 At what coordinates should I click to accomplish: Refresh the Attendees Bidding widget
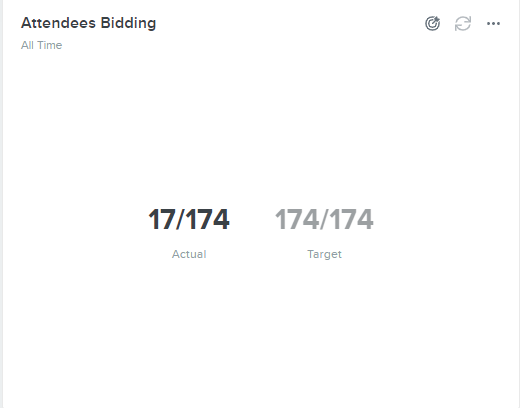point(463,23)
